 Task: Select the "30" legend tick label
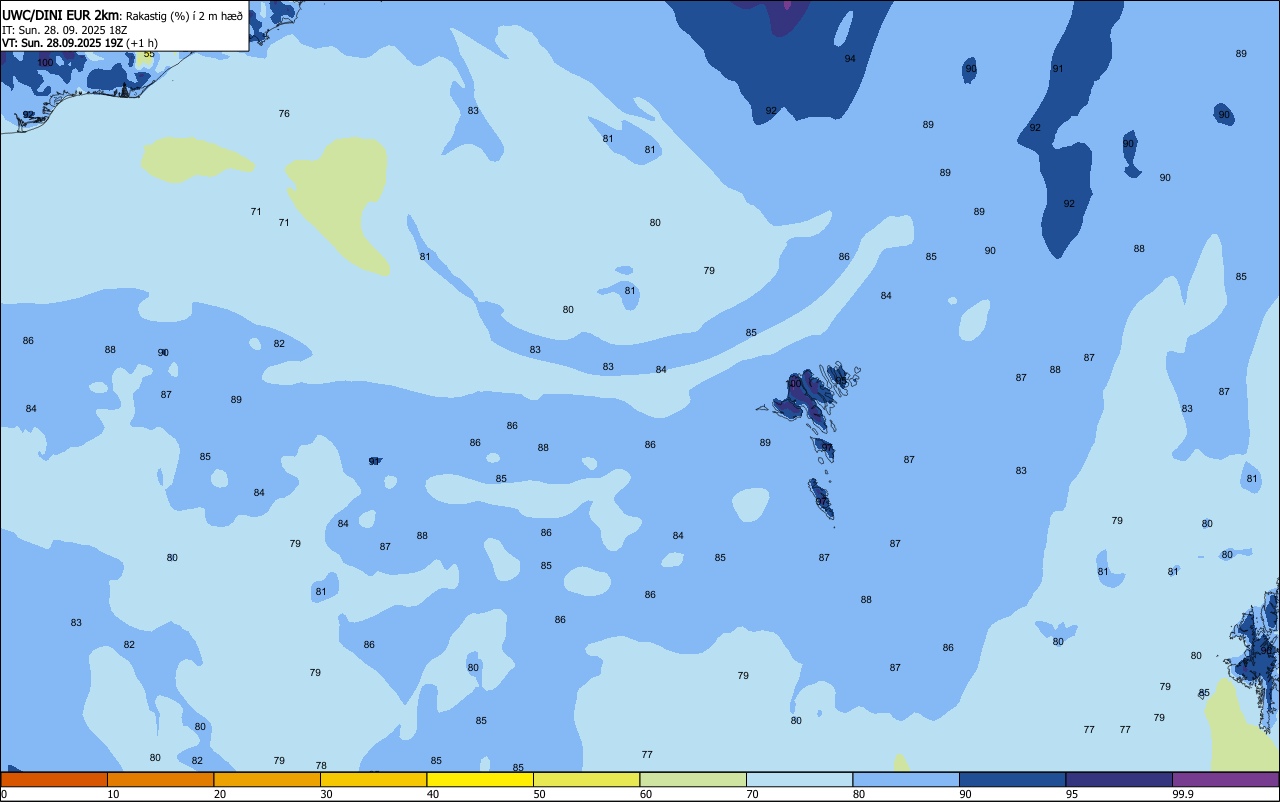coord(326,794)
